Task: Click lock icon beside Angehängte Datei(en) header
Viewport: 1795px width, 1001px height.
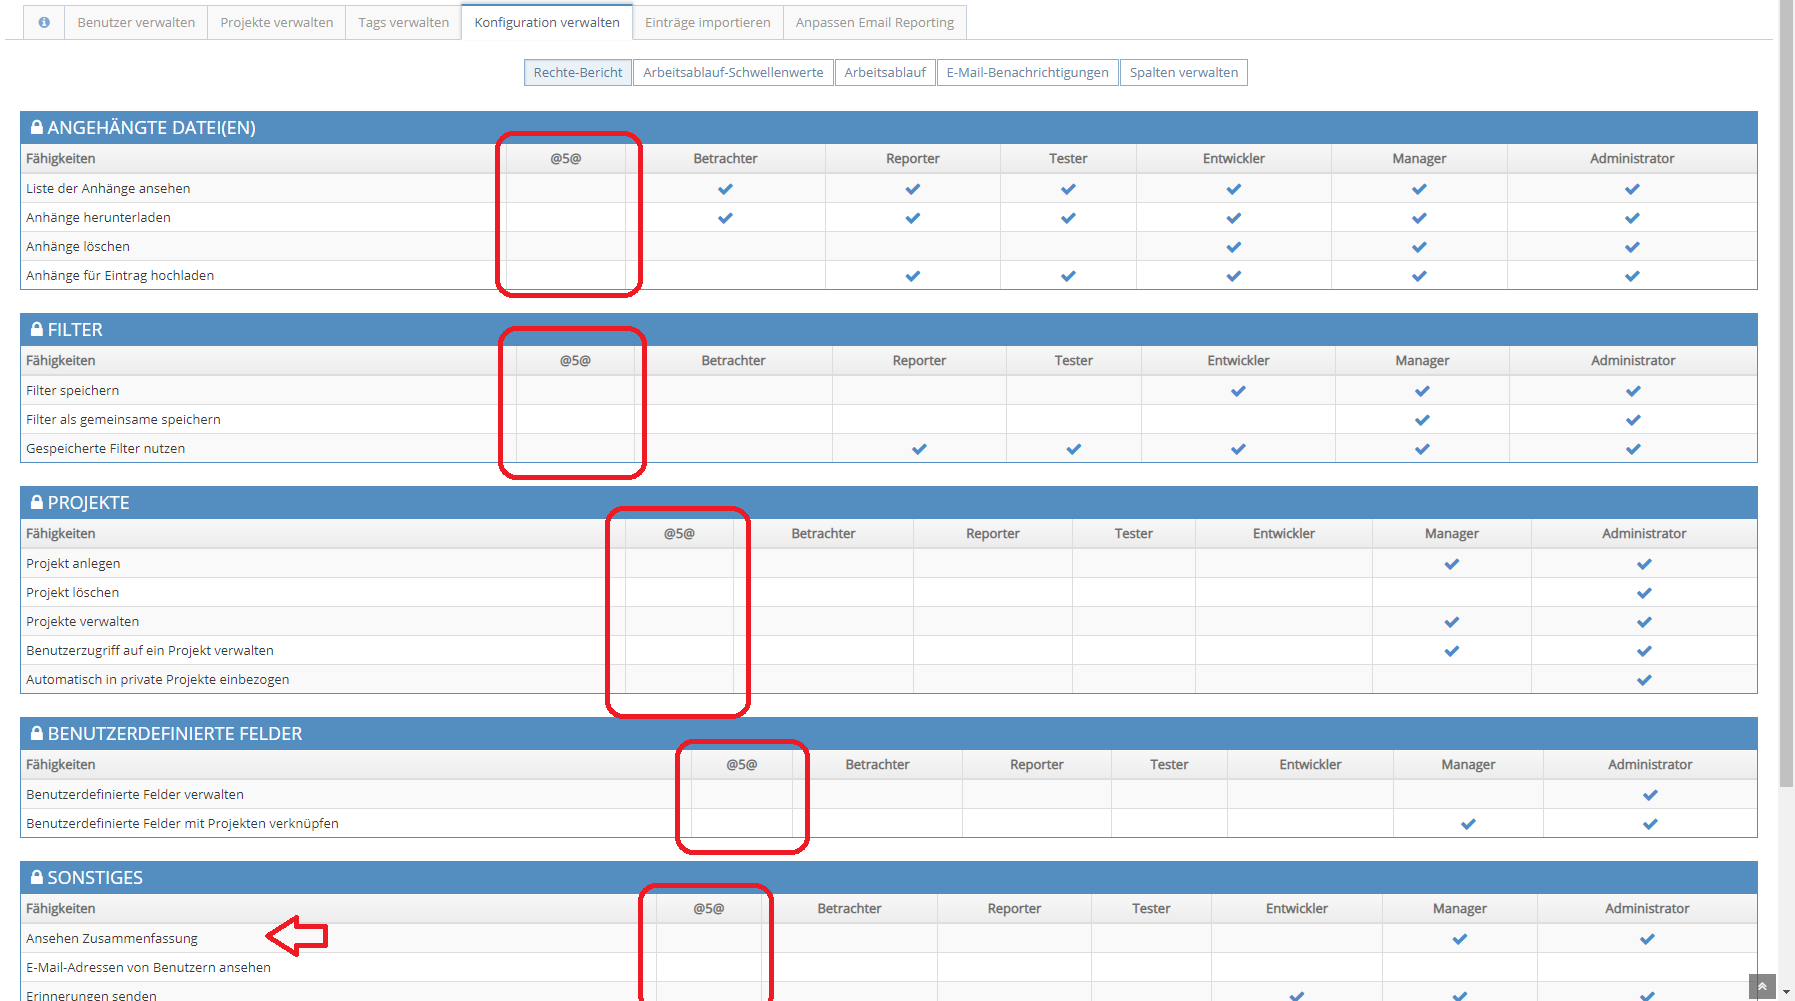Action: point(37,127)
